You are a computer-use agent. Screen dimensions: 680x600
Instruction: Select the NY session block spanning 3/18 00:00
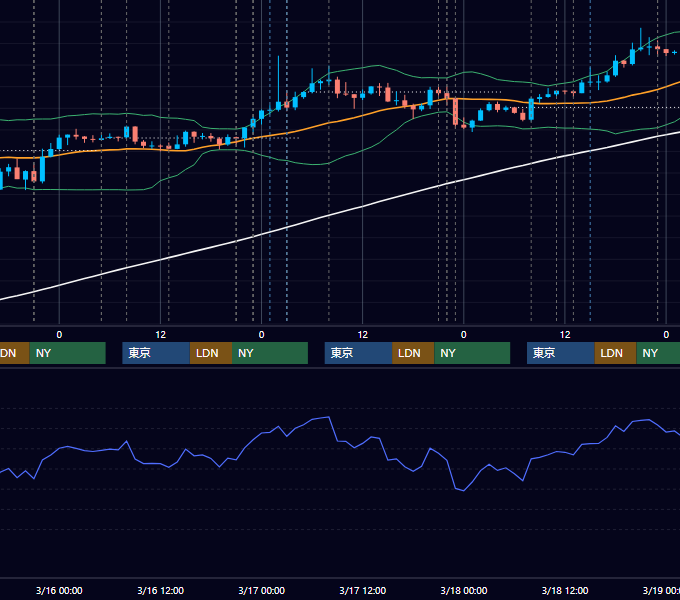click(472, 353)
